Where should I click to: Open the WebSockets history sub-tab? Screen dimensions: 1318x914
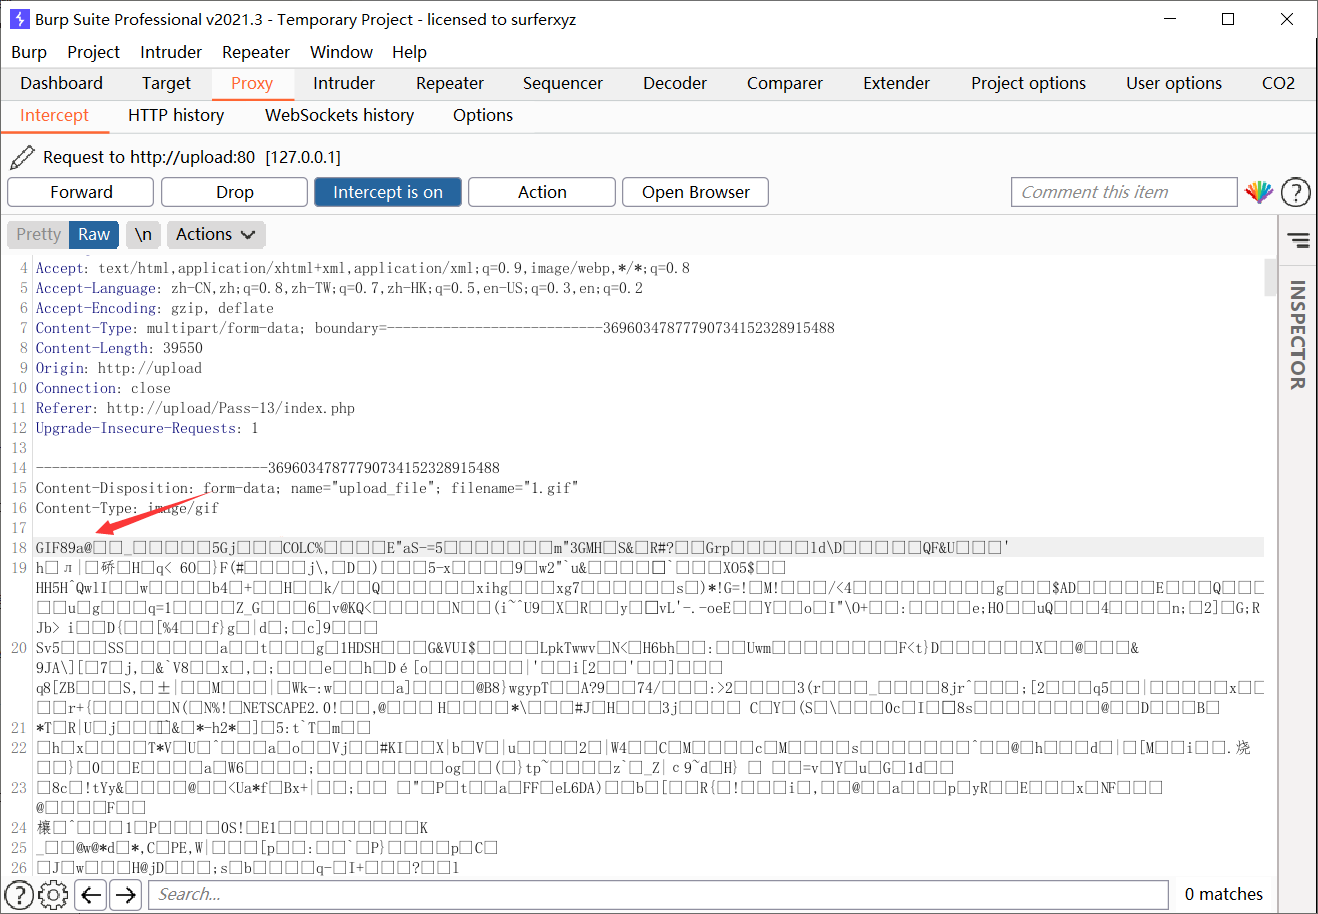[339, 115]
